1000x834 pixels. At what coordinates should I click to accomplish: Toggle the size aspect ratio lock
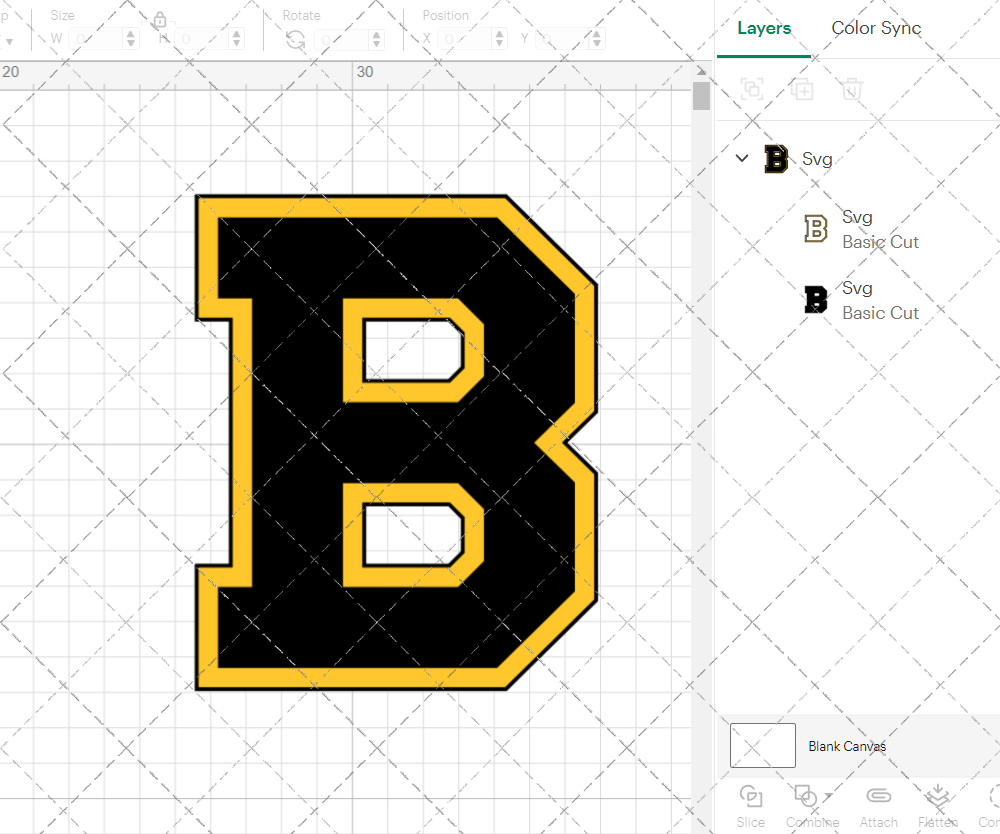coord(159,20)
